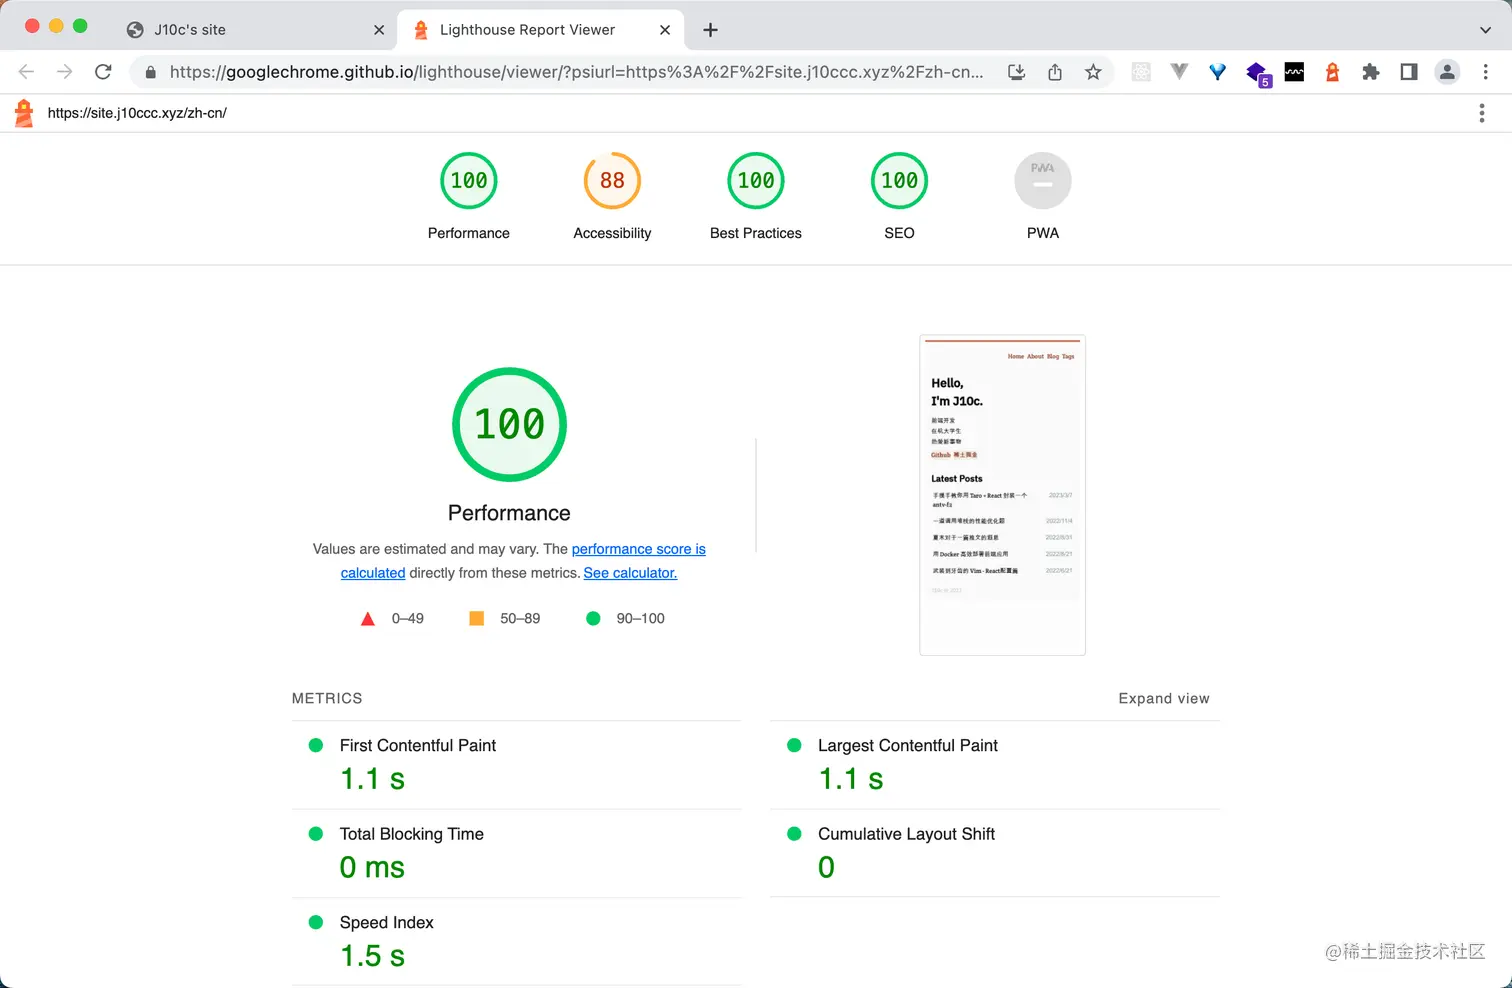Open the See calculator link
The image size is (1512, 988).
coord(630,573)
